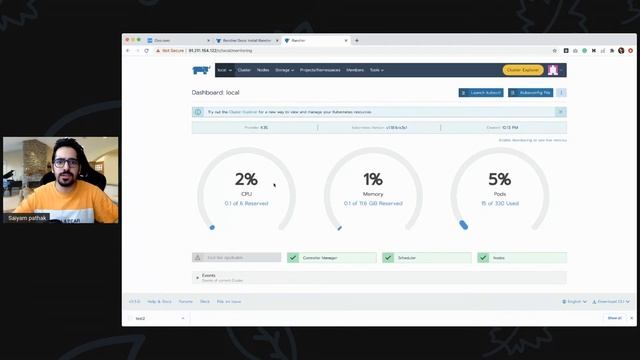
Task: Open the vertical ellipsis actions menu
Action: 561,93
